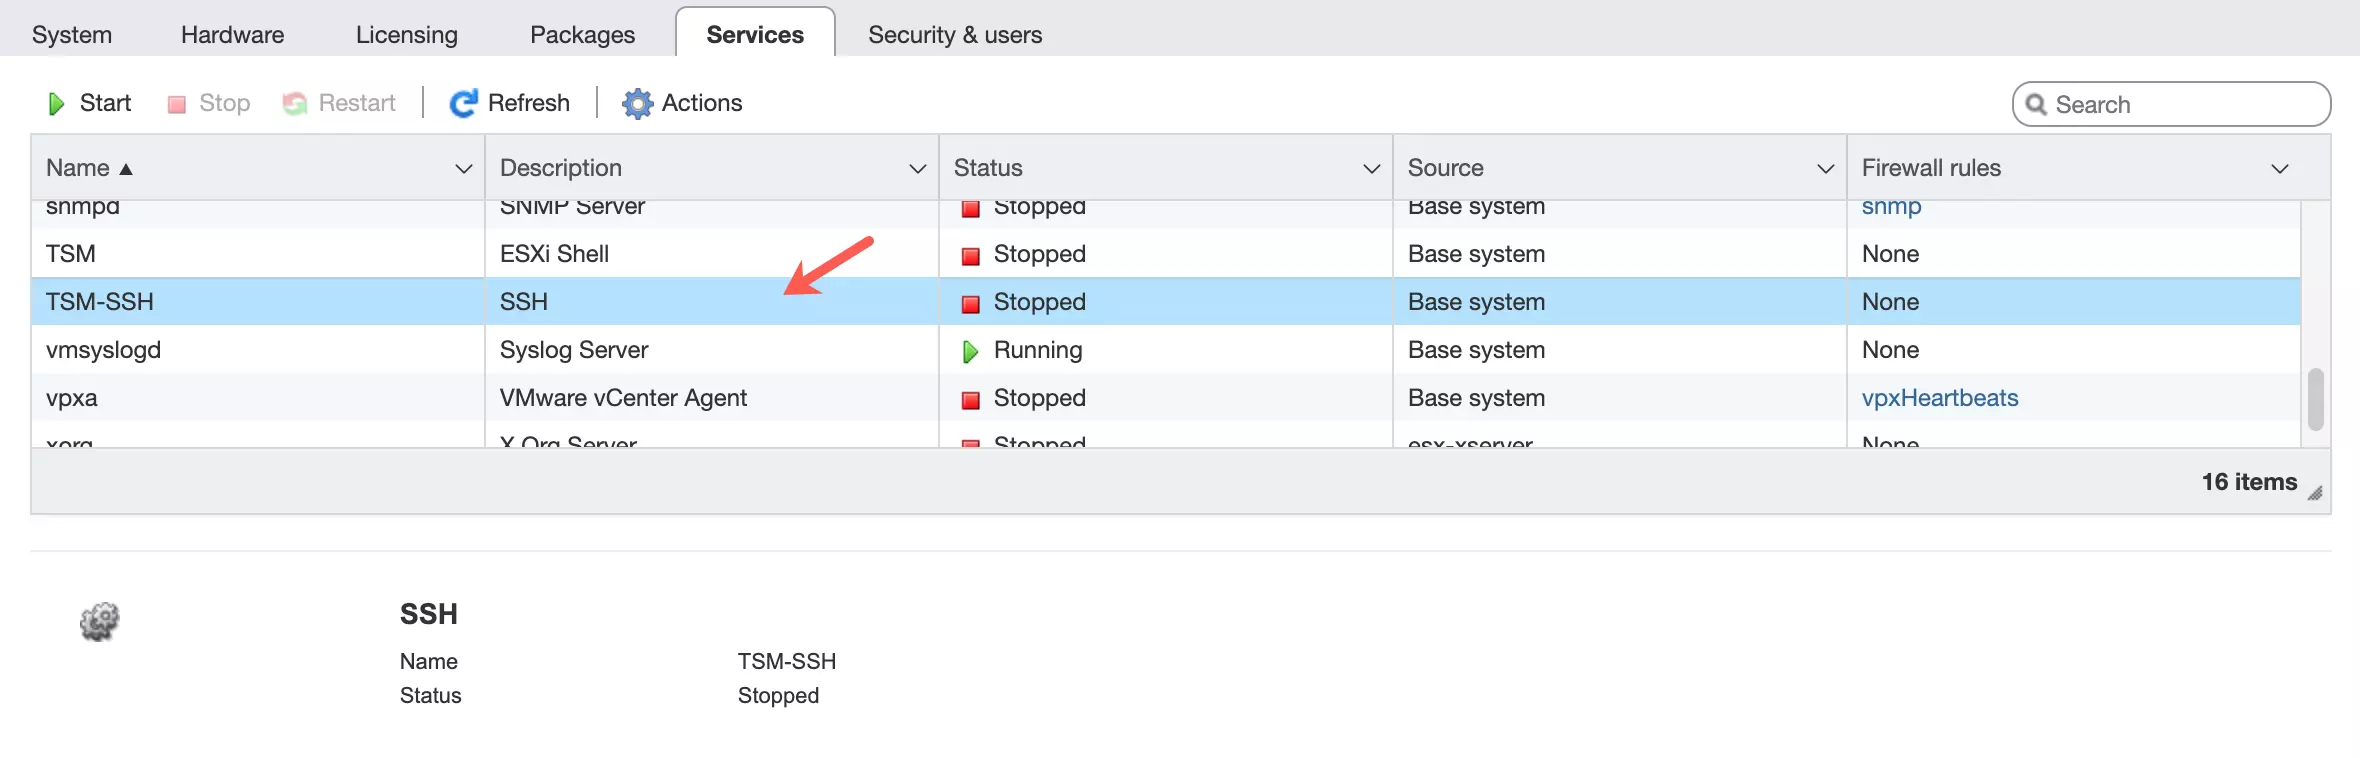Viewport: 2360px width, 758px height.
Task: Expand the Name column dropdown chevron
Action: (x=463, y=169)
